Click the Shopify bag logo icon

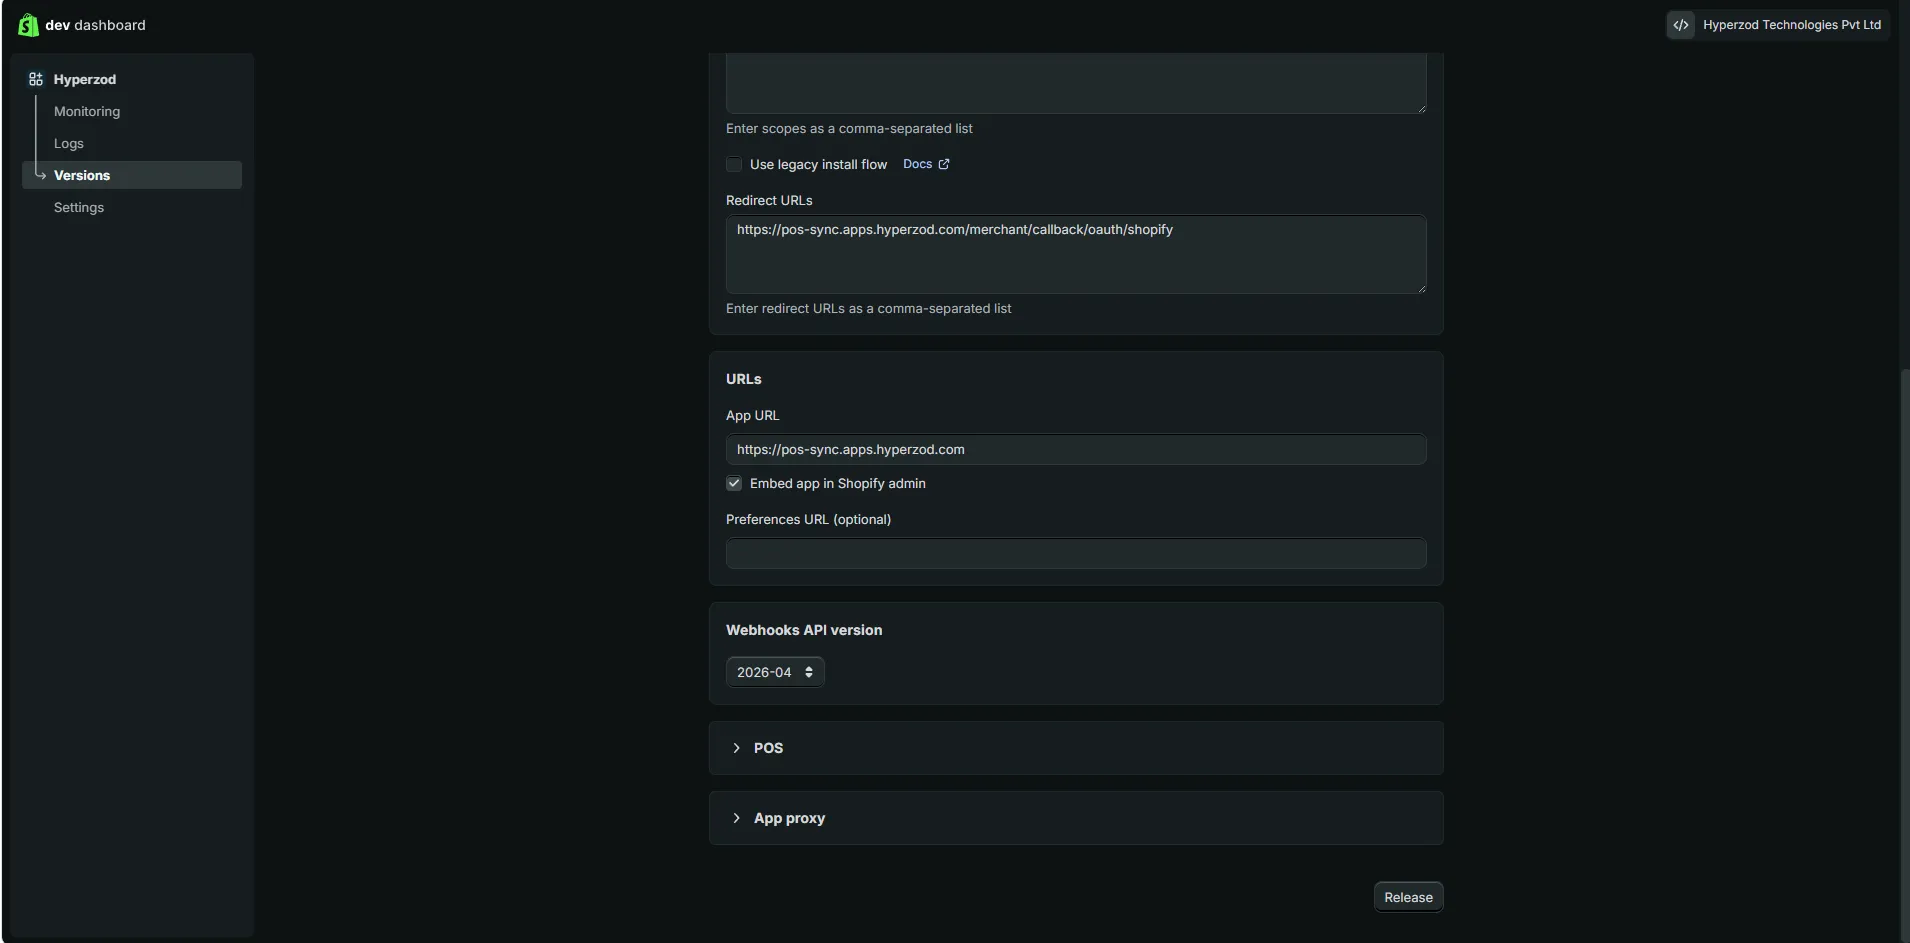click(28, 25)
